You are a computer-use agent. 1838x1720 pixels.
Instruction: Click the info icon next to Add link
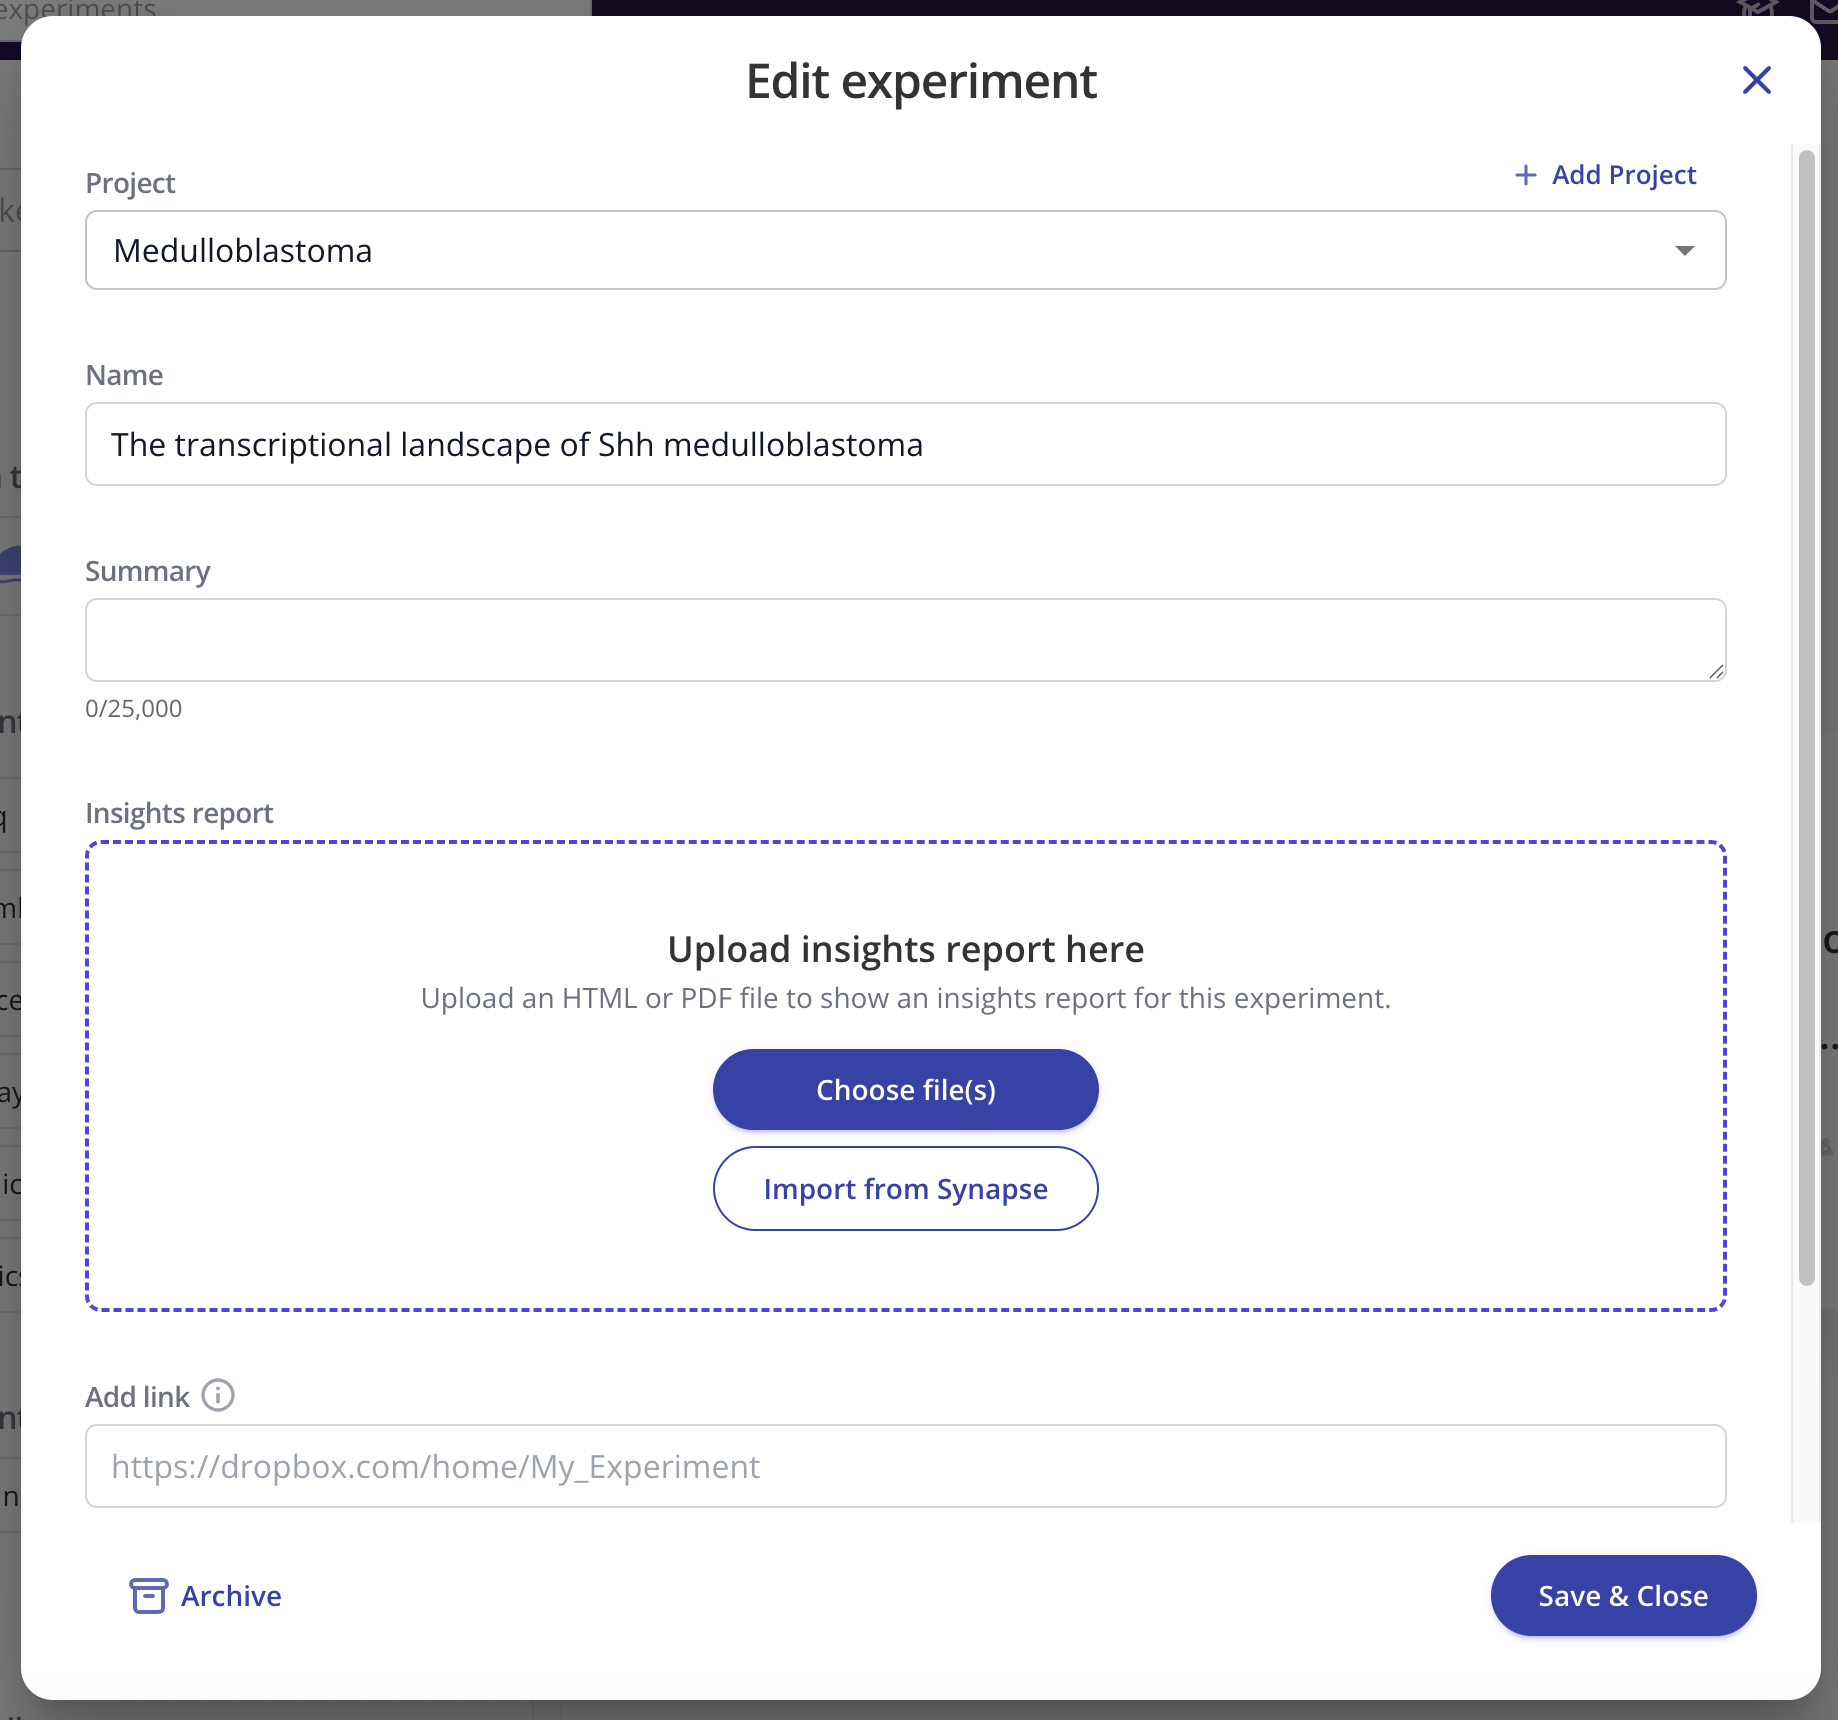218,1395
